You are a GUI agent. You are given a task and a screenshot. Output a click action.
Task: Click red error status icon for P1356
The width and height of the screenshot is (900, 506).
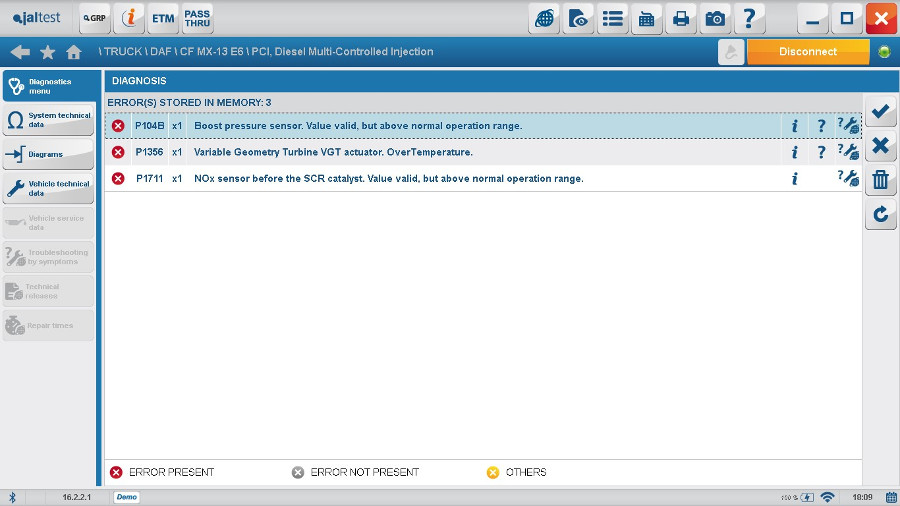tap(118, 152)
